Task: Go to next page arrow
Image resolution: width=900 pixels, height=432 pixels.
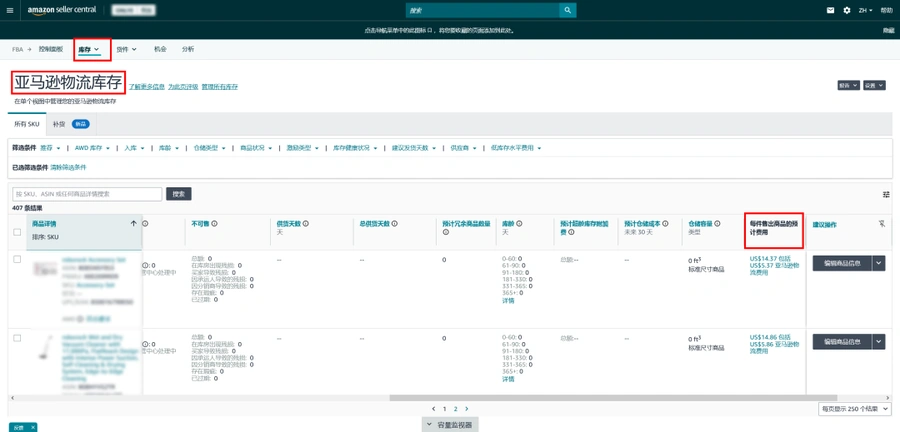Action: 467,409
